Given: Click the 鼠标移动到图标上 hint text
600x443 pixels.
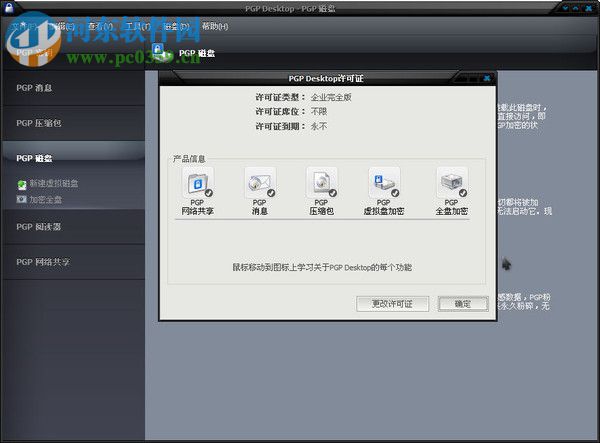Looking at the screenshot, I should pyautogui.click(x=322, y=267).
